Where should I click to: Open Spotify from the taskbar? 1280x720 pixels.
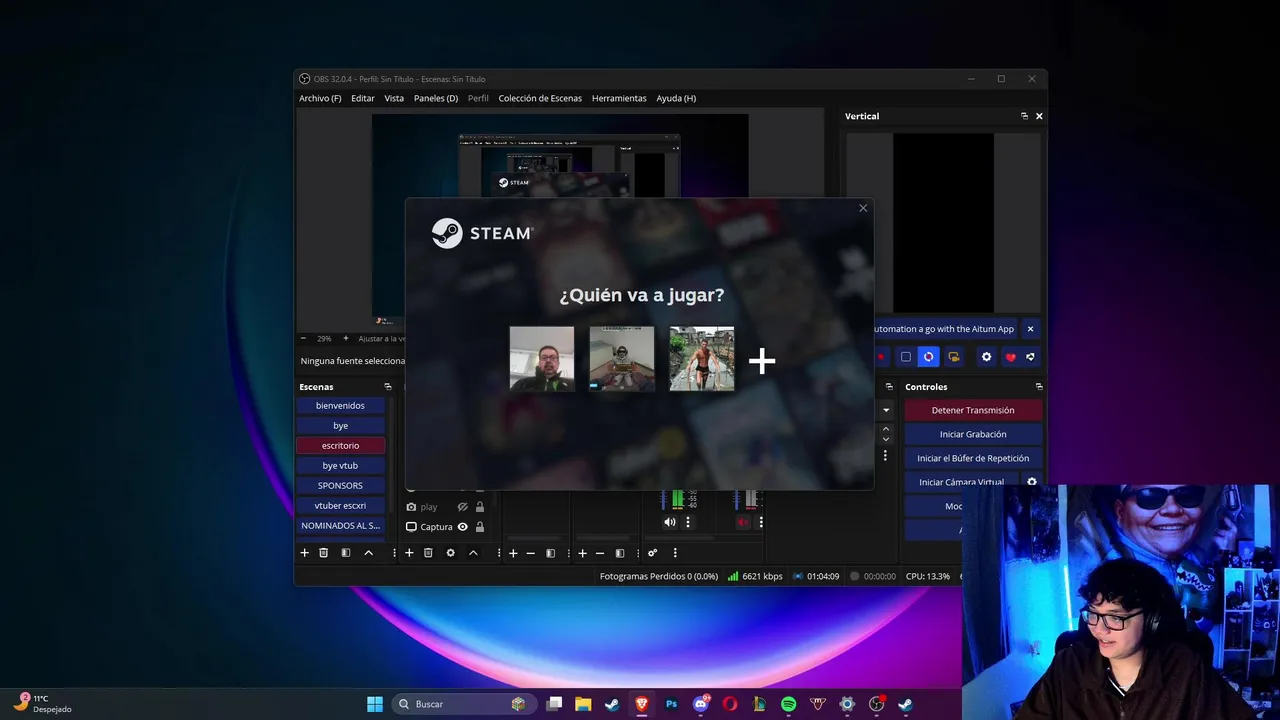click(x=788, y=704)
